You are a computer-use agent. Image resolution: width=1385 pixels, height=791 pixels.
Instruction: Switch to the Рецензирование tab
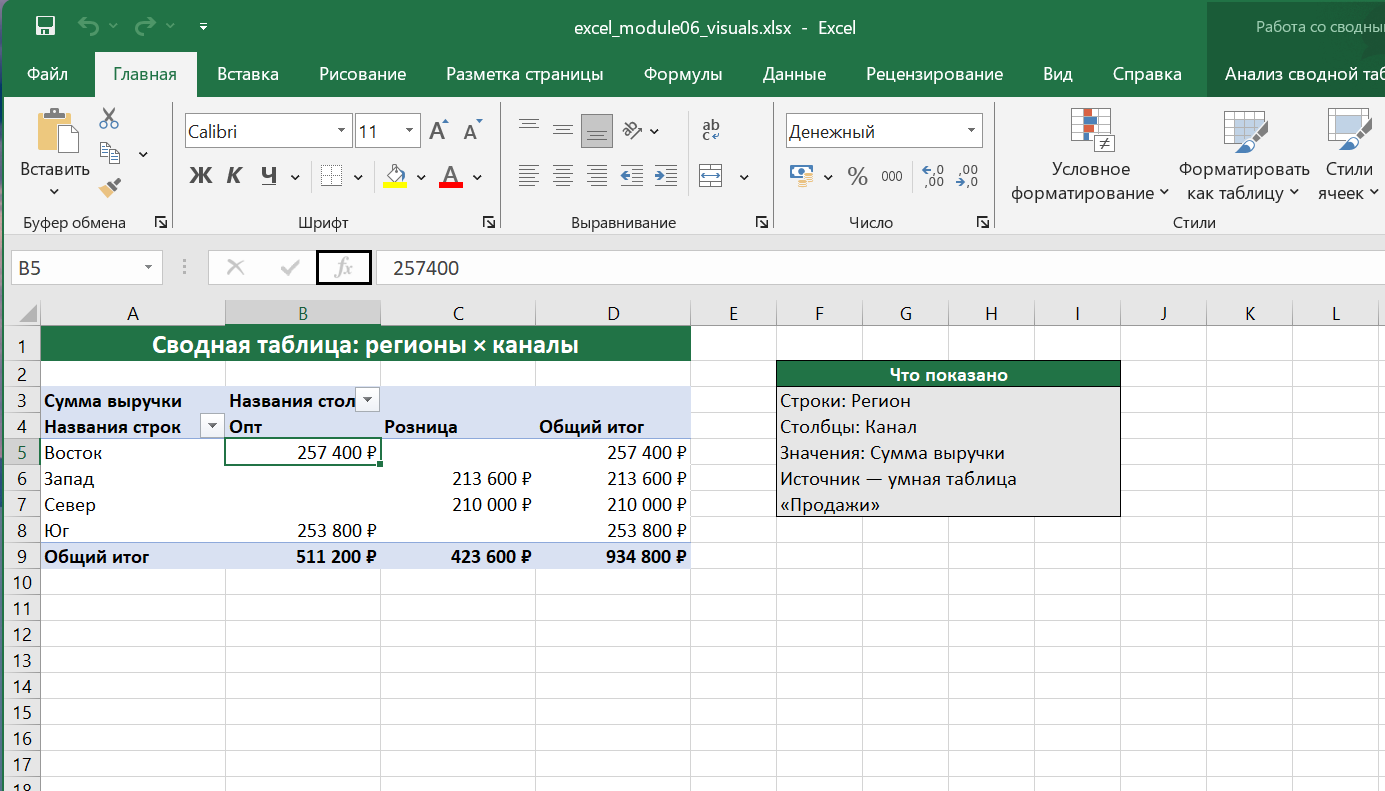click(934, 74)
